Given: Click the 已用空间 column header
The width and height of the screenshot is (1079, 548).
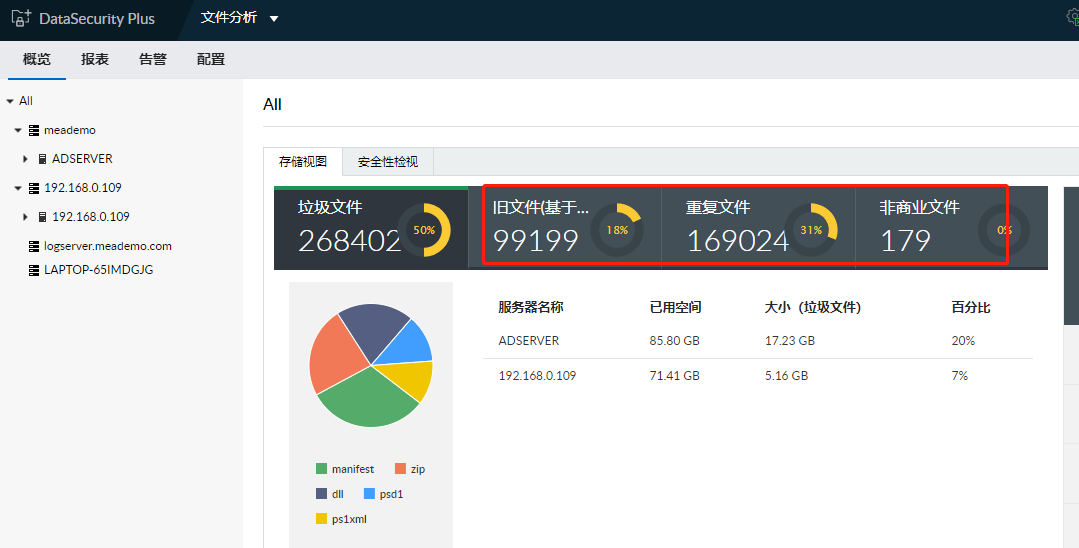Looking at the screenshot, I should (x=676, y=308).
